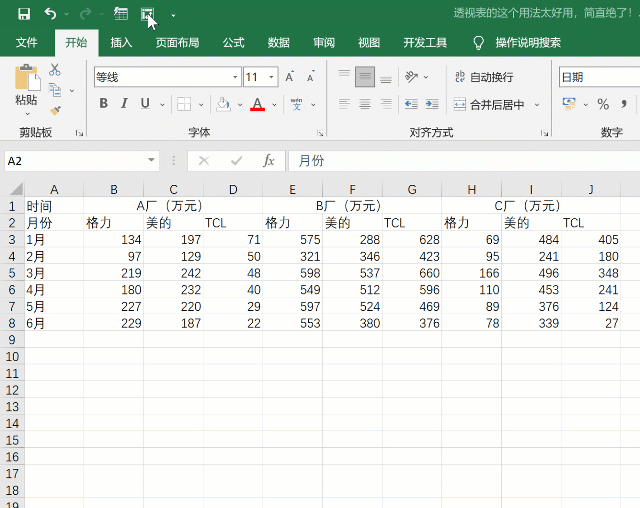Apply percent style
Image resolution: width=640 pixels, height=508 pixels.
[x=603, y=104]
